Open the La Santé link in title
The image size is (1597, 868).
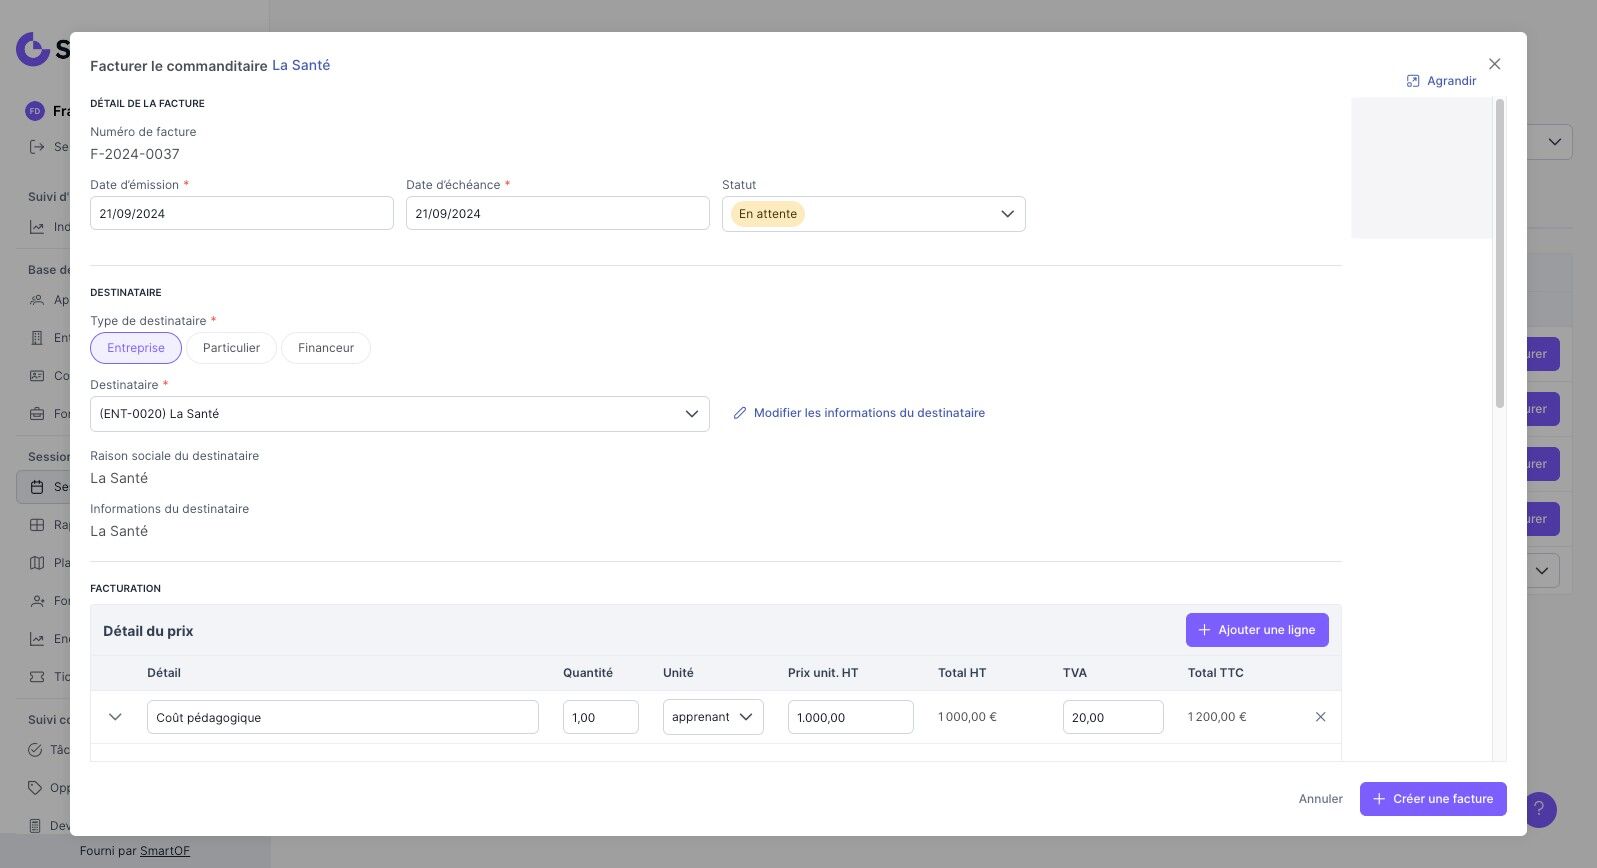coord(301,65)
